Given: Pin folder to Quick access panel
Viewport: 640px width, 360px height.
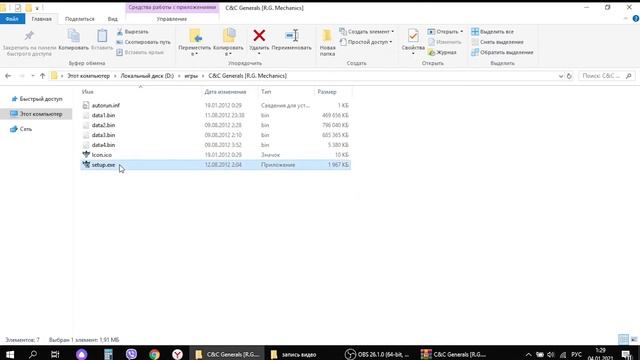Looking at the screenshot, I should (29, 42).
